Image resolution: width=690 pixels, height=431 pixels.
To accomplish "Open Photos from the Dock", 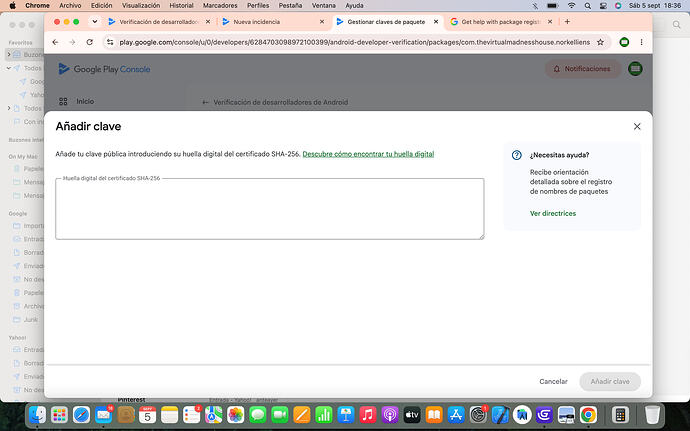I will pos(235,415).
